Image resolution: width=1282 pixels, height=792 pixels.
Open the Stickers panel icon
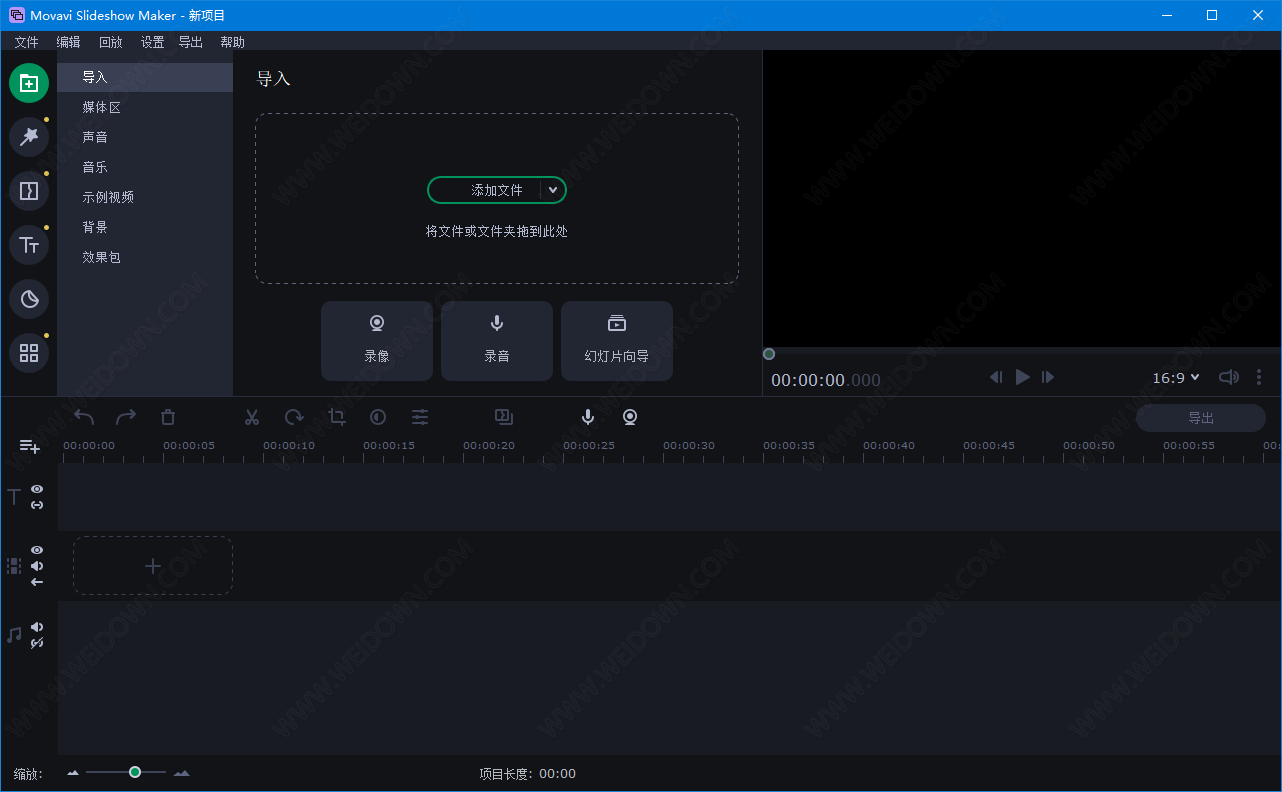(x=29, y=299)
